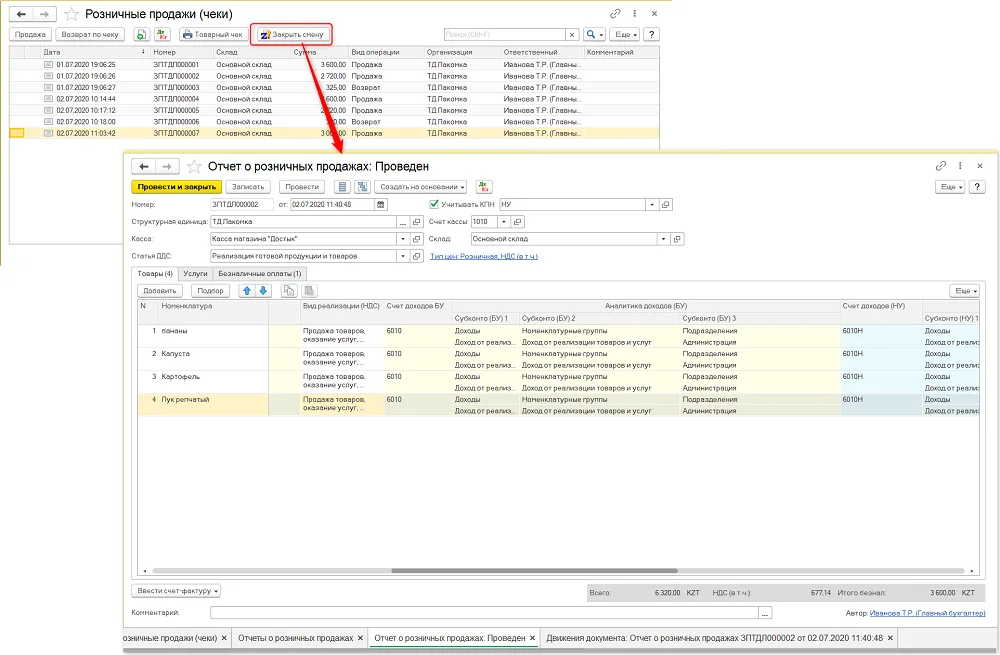
Task: Click the Дт/Кт icon in the checks list toolbar
Action: [163, 34]
